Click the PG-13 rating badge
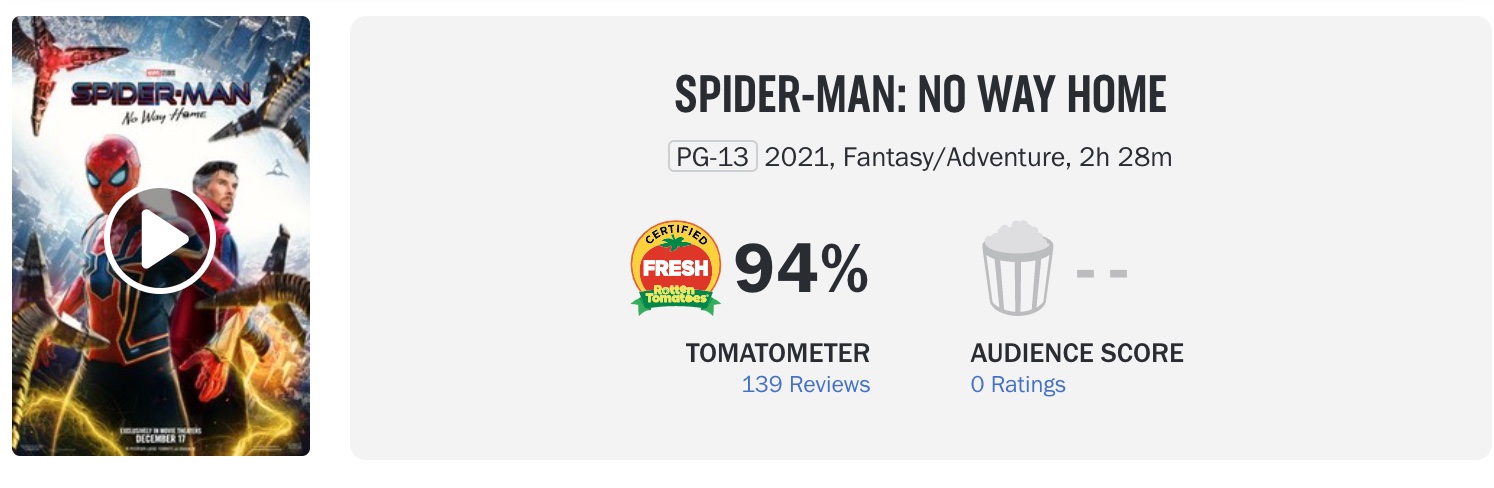 (713, 157)
